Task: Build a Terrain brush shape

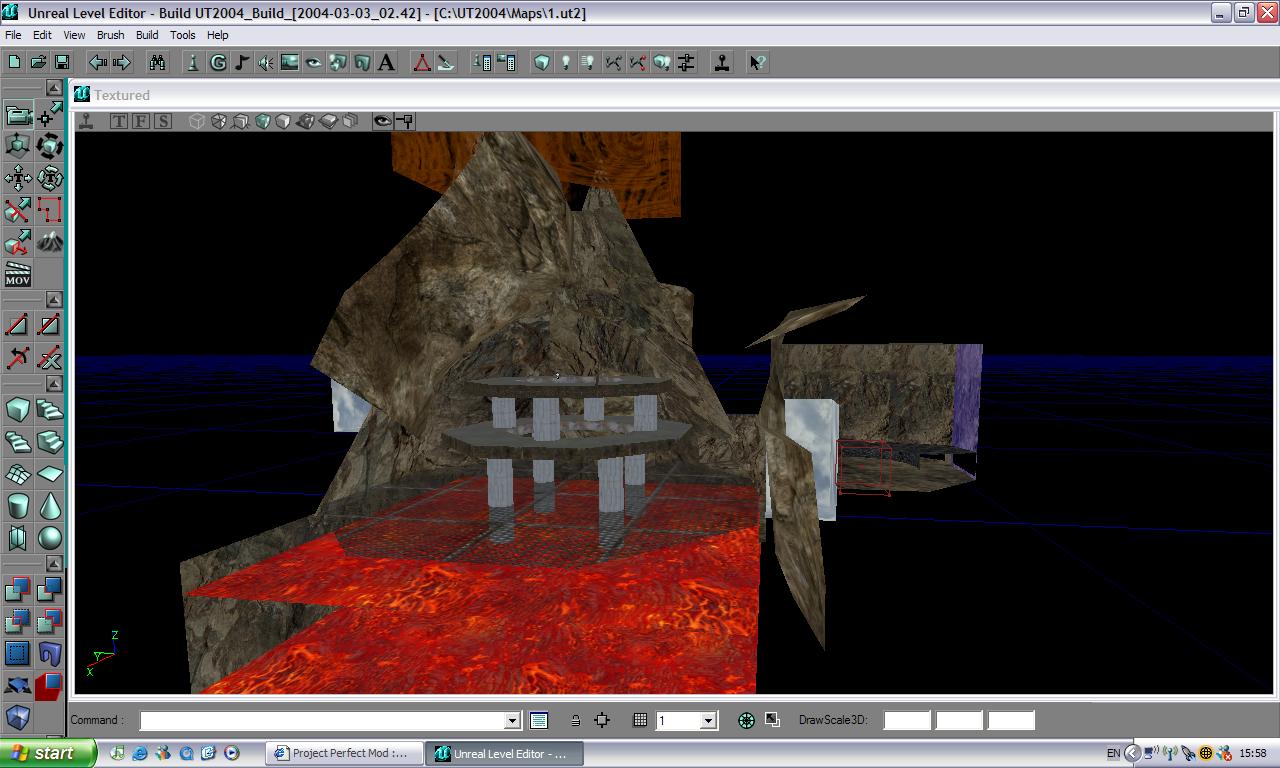Action: point(18,474)
